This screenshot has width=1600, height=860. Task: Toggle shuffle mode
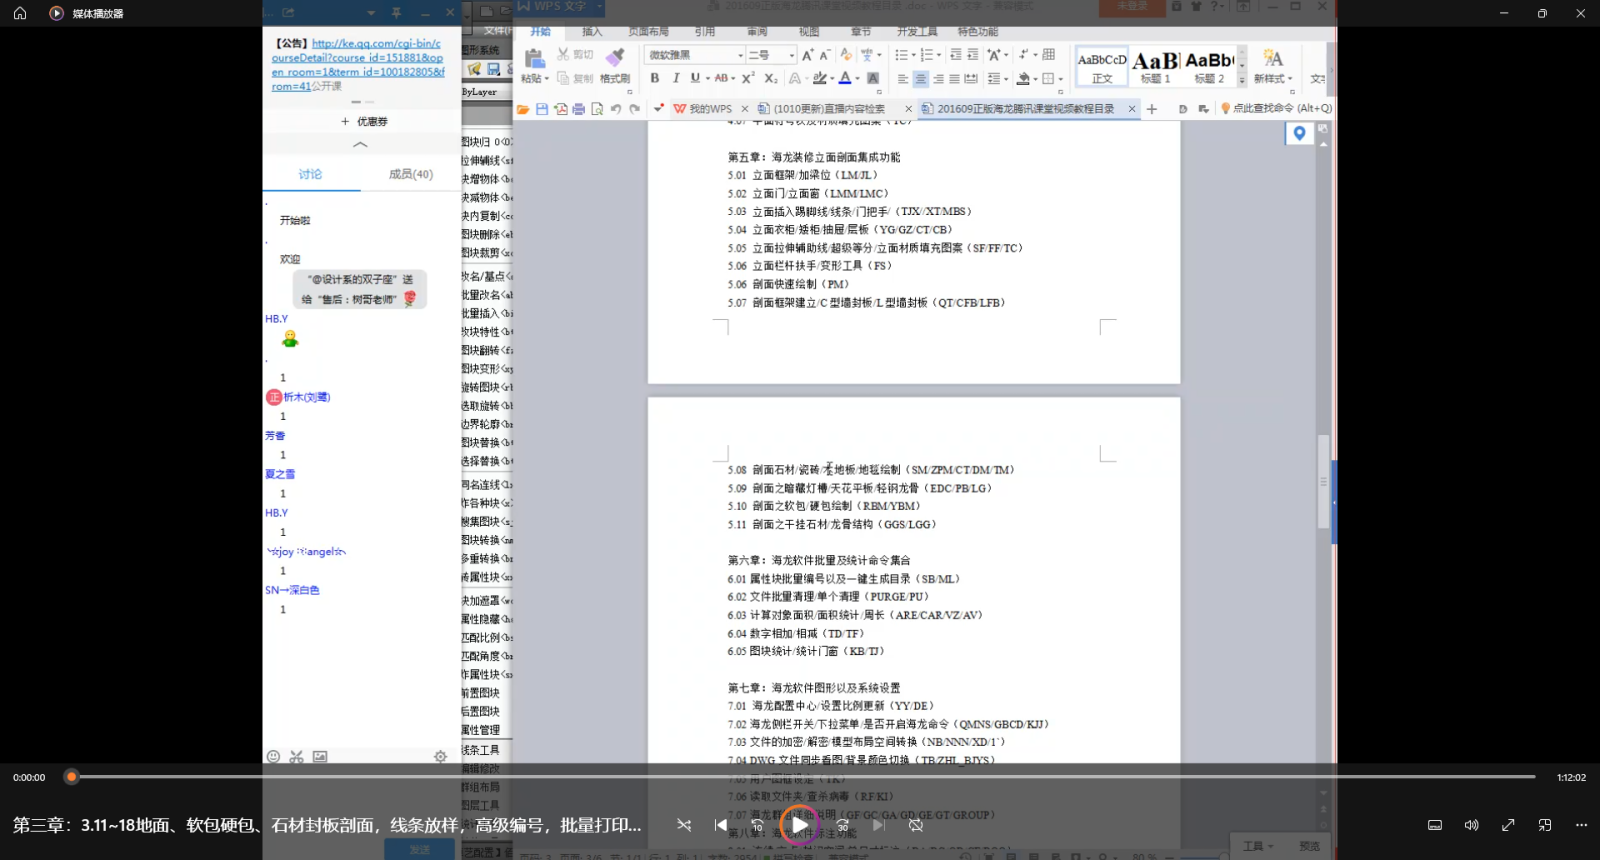[x=684, y=825]
